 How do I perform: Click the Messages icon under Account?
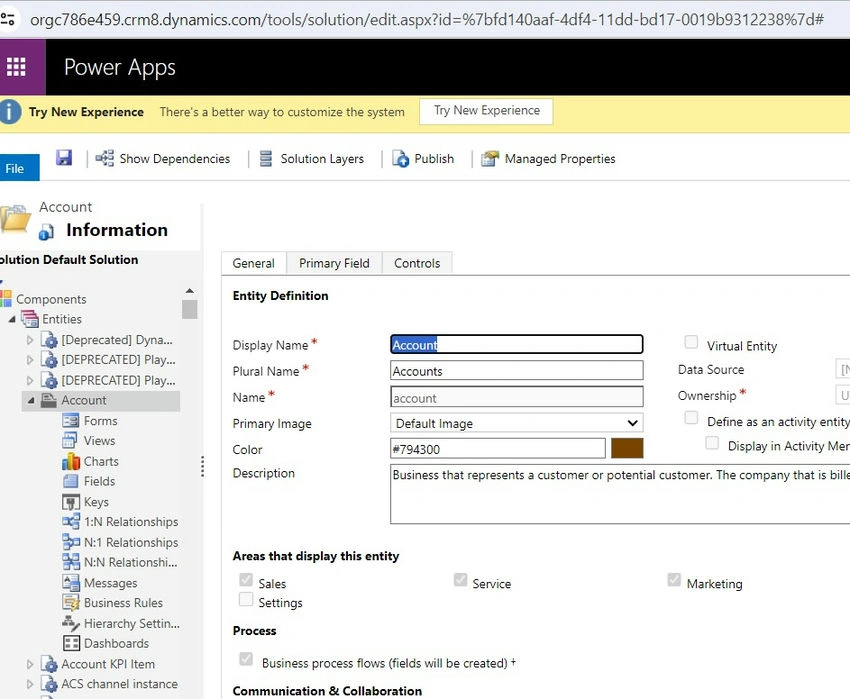[x=70, y=582]
